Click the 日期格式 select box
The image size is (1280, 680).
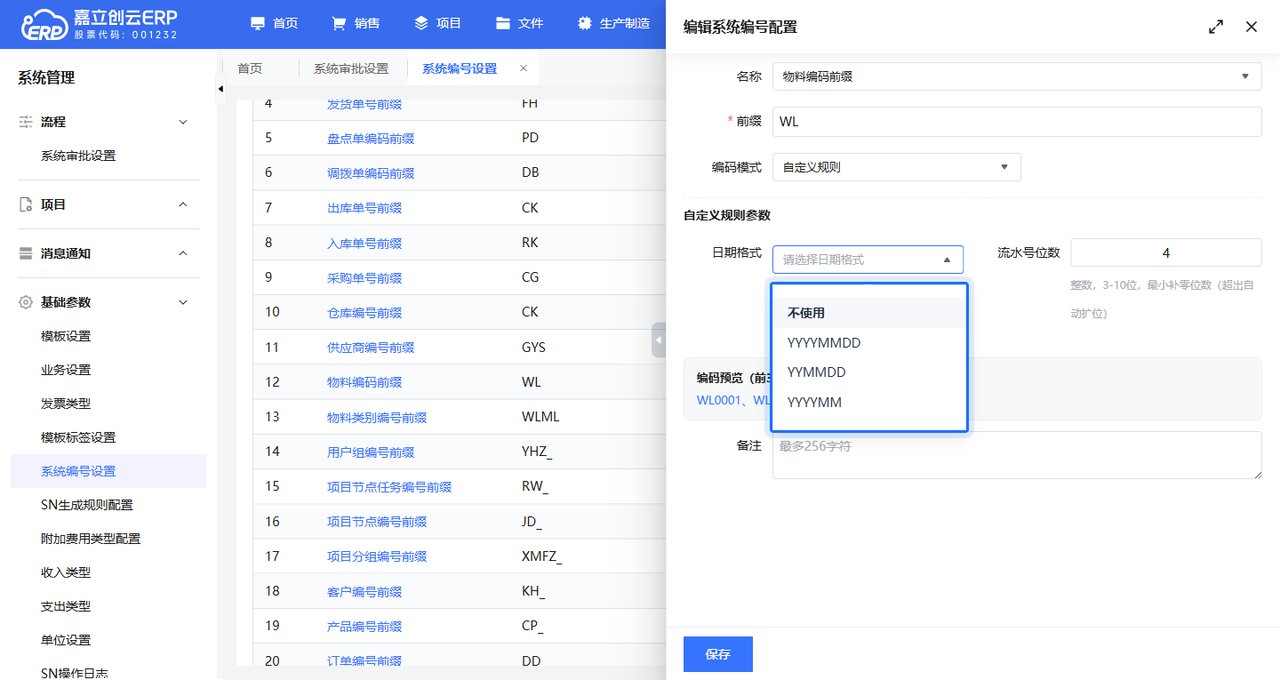click(868, 260)
